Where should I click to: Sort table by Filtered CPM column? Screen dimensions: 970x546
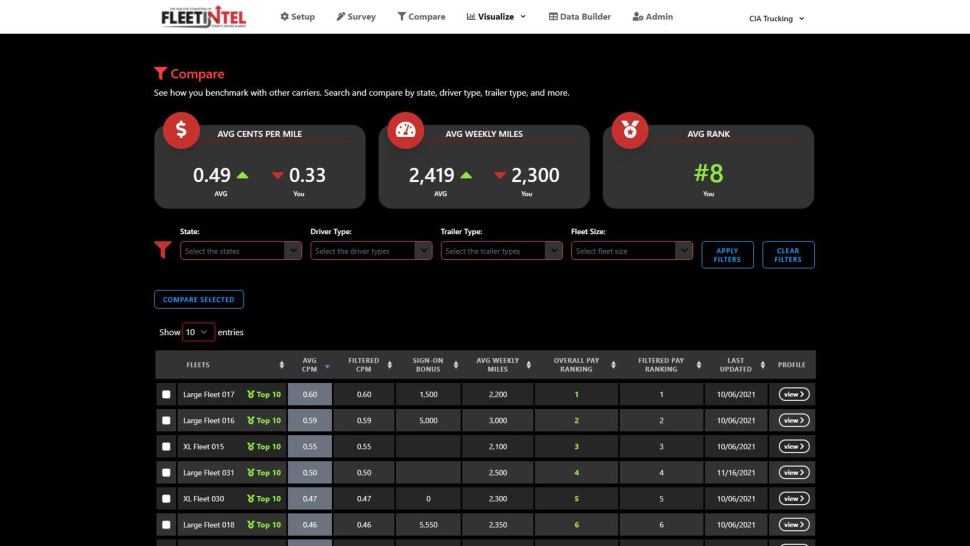point(364,365)
